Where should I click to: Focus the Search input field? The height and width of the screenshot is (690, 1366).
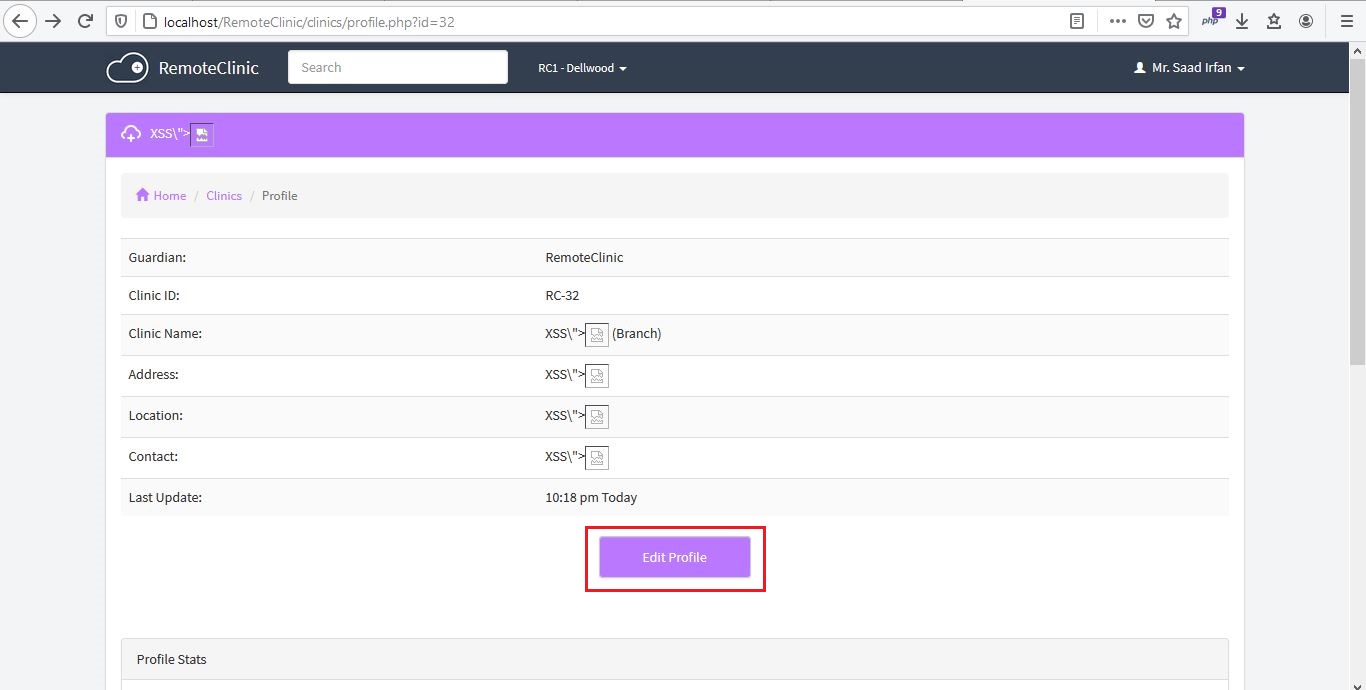click(x=398, y=67)
